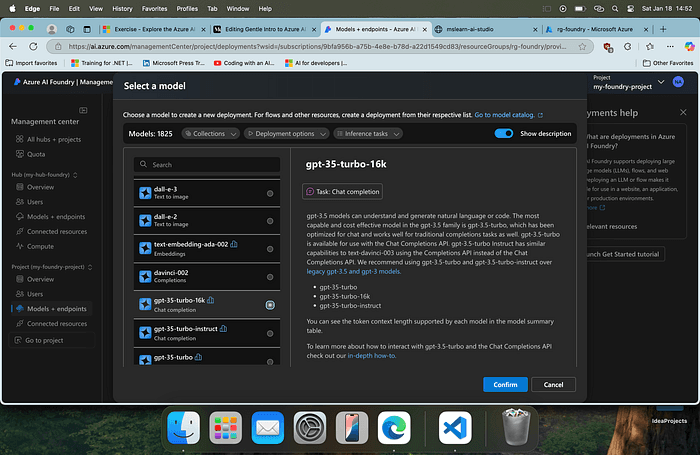700x455 pixels.
Task: Select gpt-35-turbo-instruct radio button
Action: tap(270, 334)
